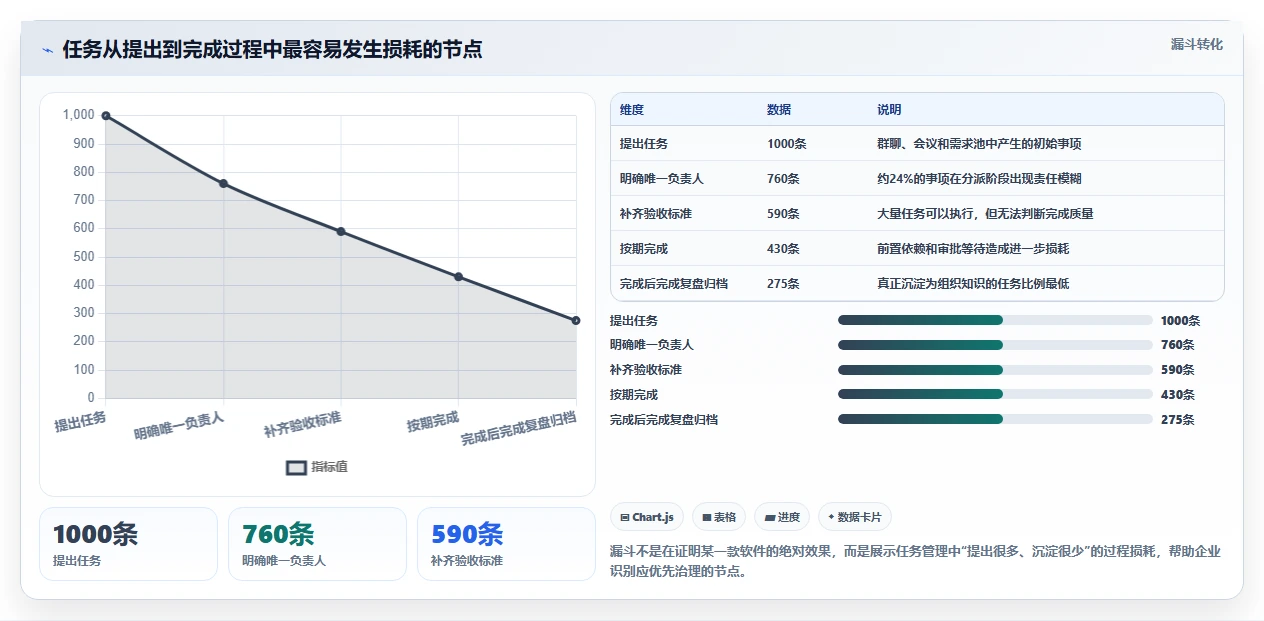The width and height of the screenshot is (1264, 621).
Task: Click the 430条 value beside progress bar
Action: [1177, 395]
